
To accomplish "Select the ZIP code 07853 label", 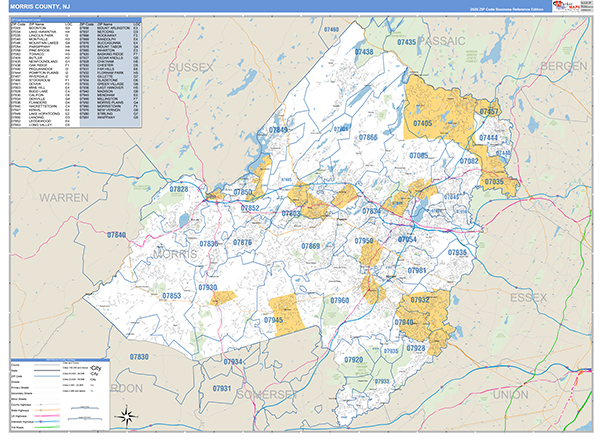I will (172, 296).
